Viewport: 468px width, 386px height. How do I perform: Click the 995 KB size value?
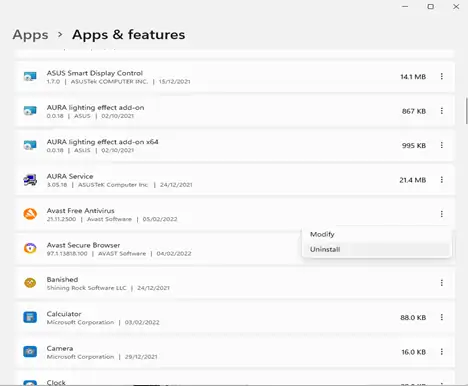[414, 145]
